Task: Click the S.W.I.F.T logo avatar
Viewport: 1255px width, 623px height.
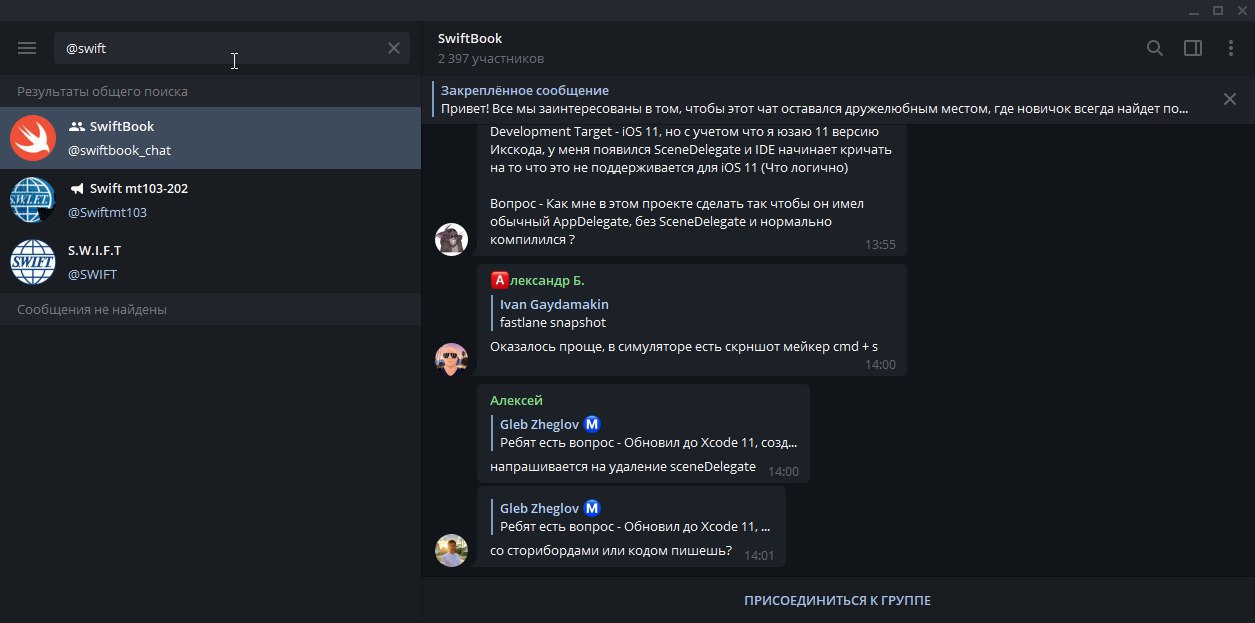Action: pos(33,262)
